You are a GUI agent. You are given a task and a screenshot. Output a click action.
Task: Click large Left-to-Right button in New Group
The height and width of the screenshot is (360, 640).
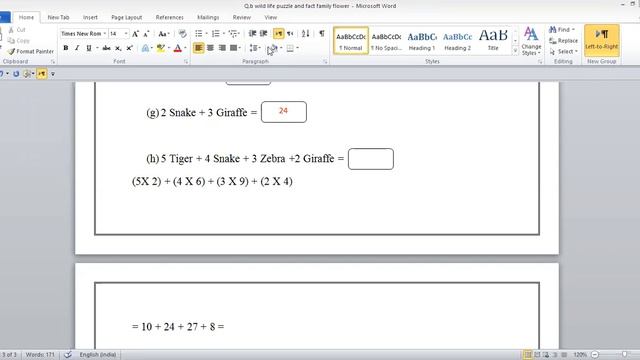(x=602, y=40)
